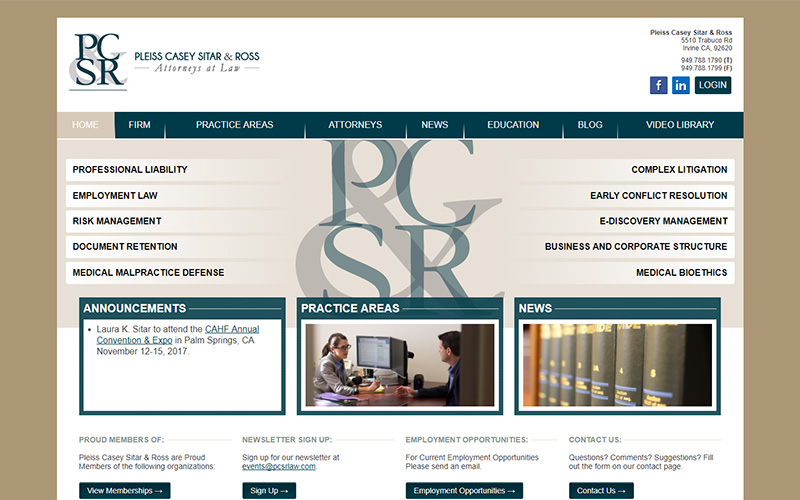
Task: Click the Practice Areas office photo
Action: (399, 365)
